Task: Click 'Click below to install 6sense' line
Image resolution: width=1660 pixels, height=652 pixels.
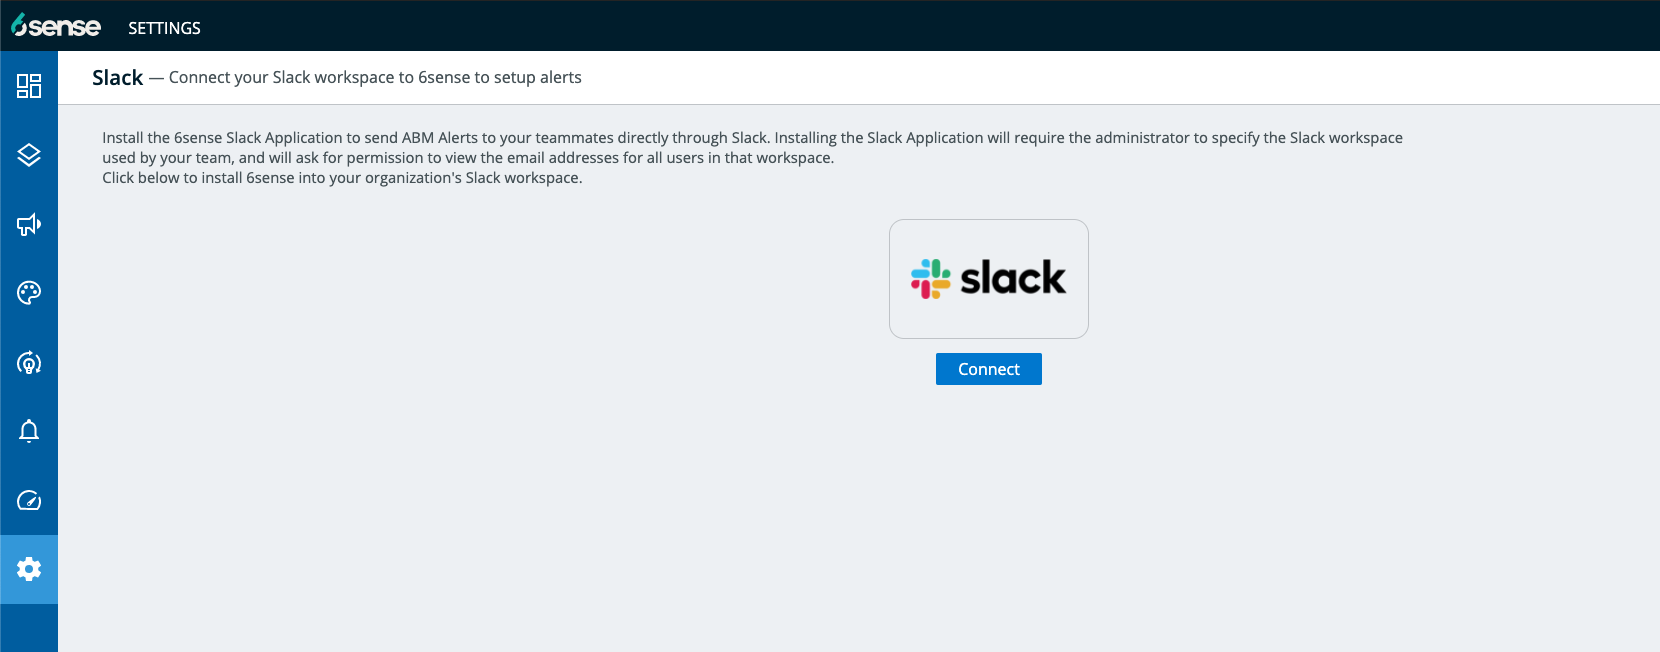Action: coord(342,178)
